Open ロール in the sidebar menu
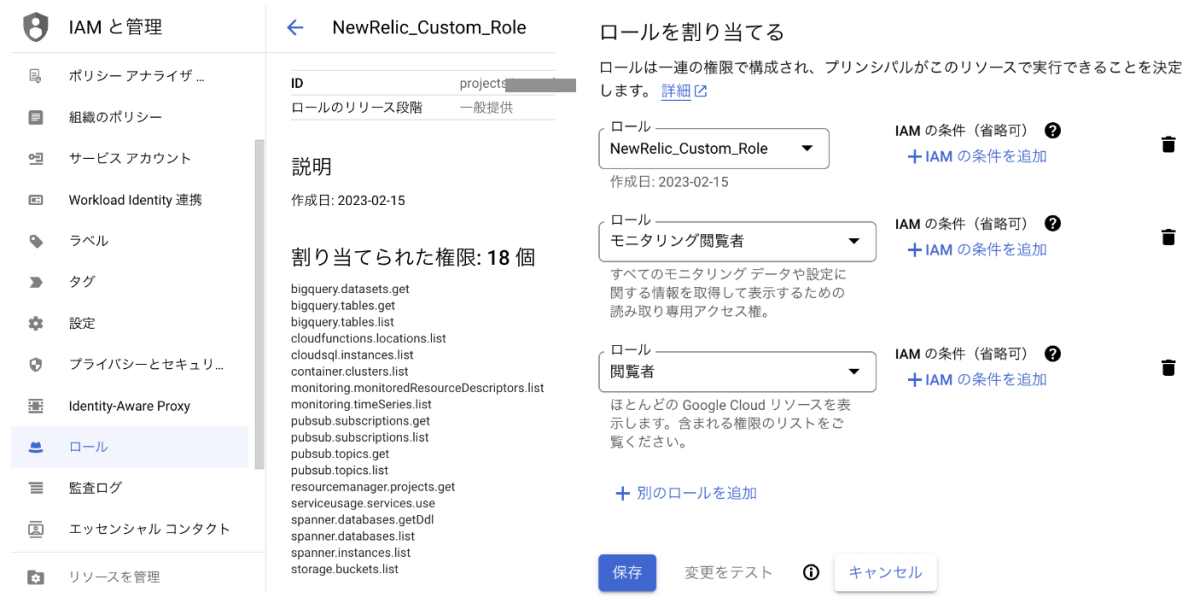Screen dimensions: 1200x615 [88, 447]
